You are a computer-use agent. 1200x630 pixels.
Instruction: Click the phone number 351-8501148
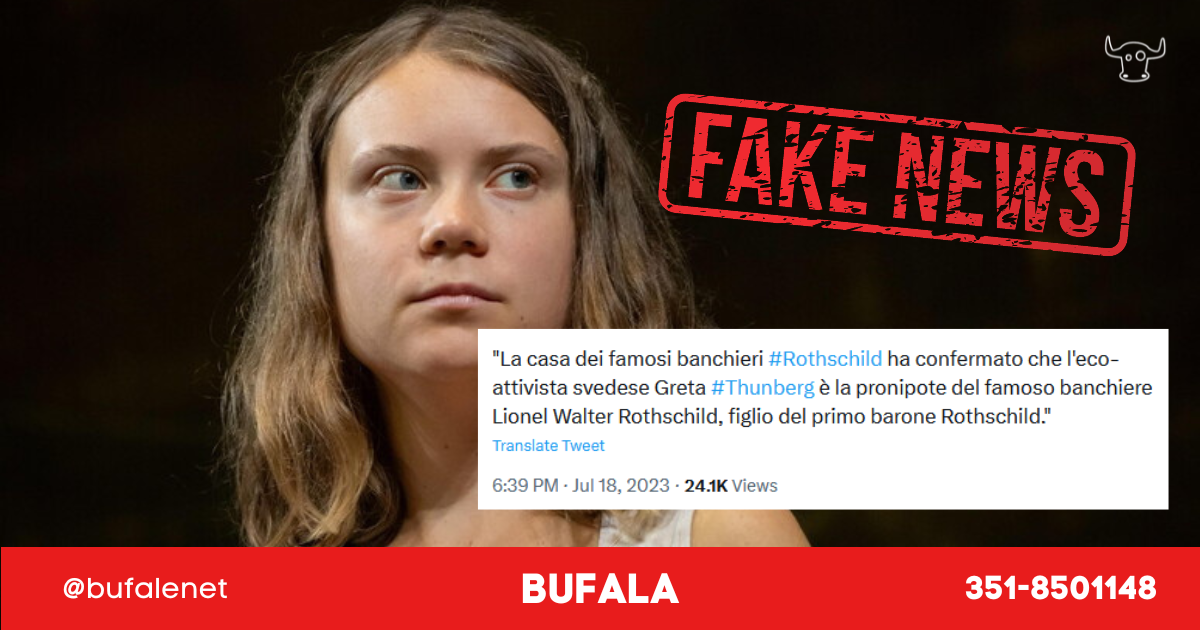1060,588
